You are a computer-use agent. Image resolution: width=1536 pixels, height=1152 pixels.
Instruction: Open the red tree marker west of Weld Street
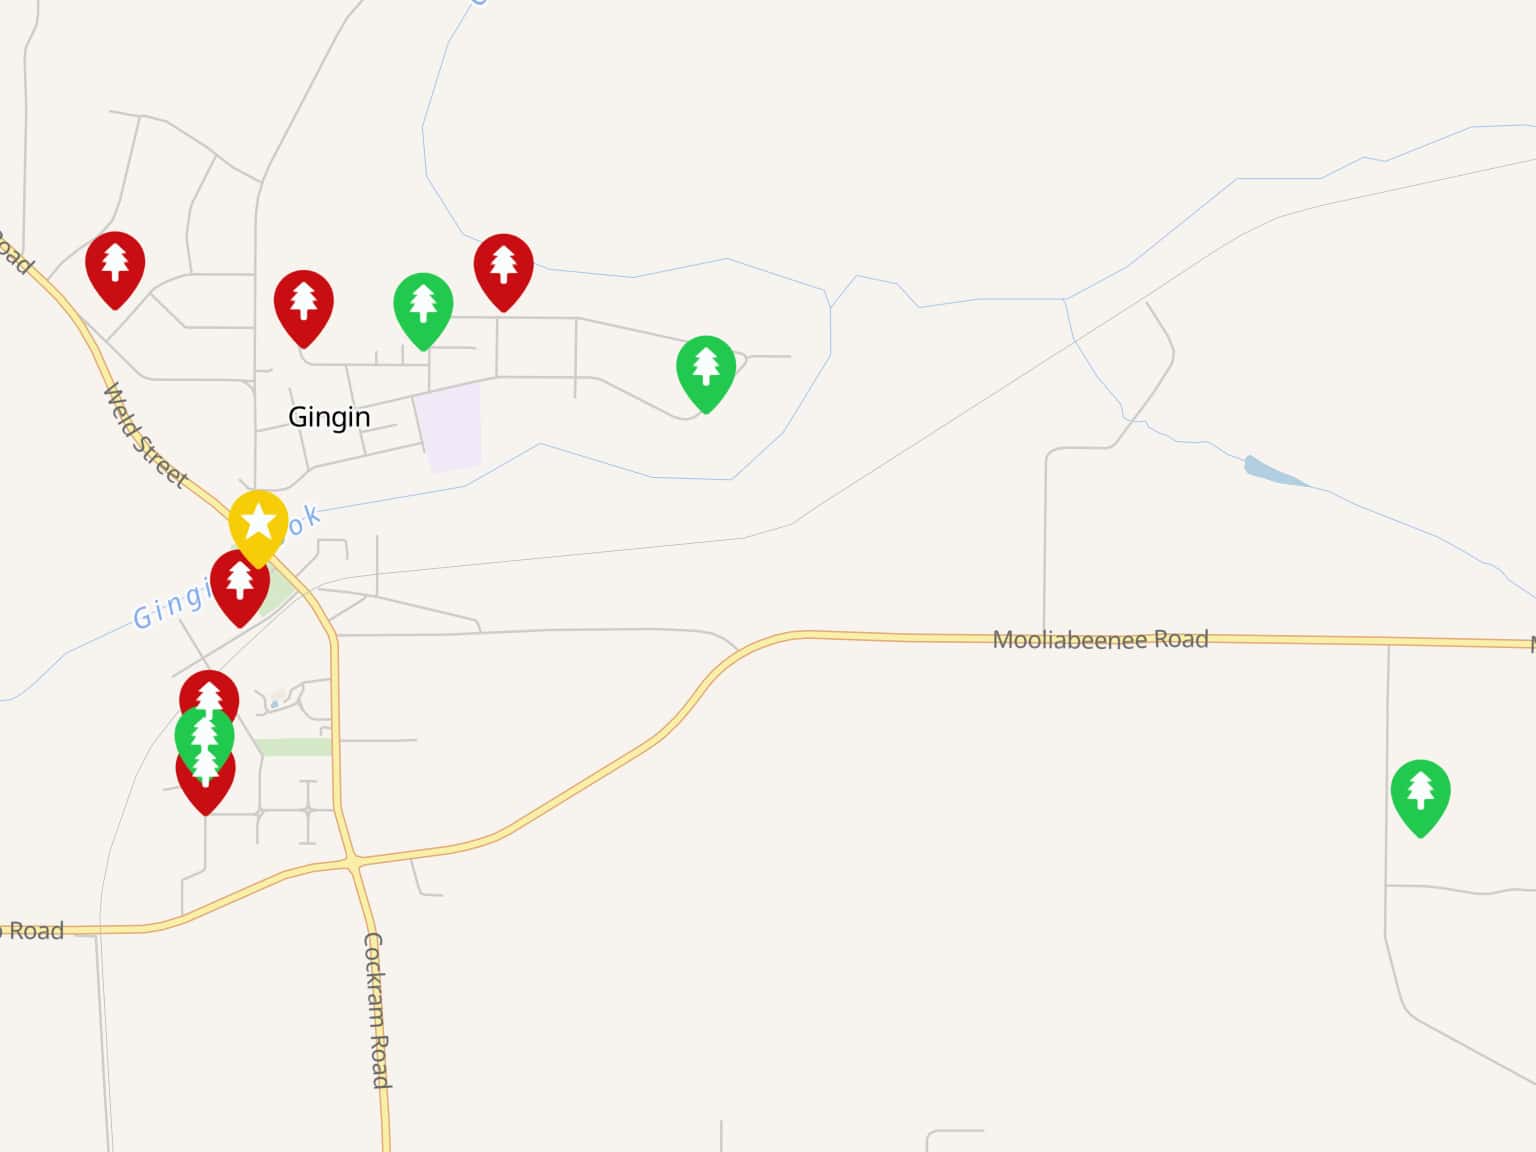(115, 268)
